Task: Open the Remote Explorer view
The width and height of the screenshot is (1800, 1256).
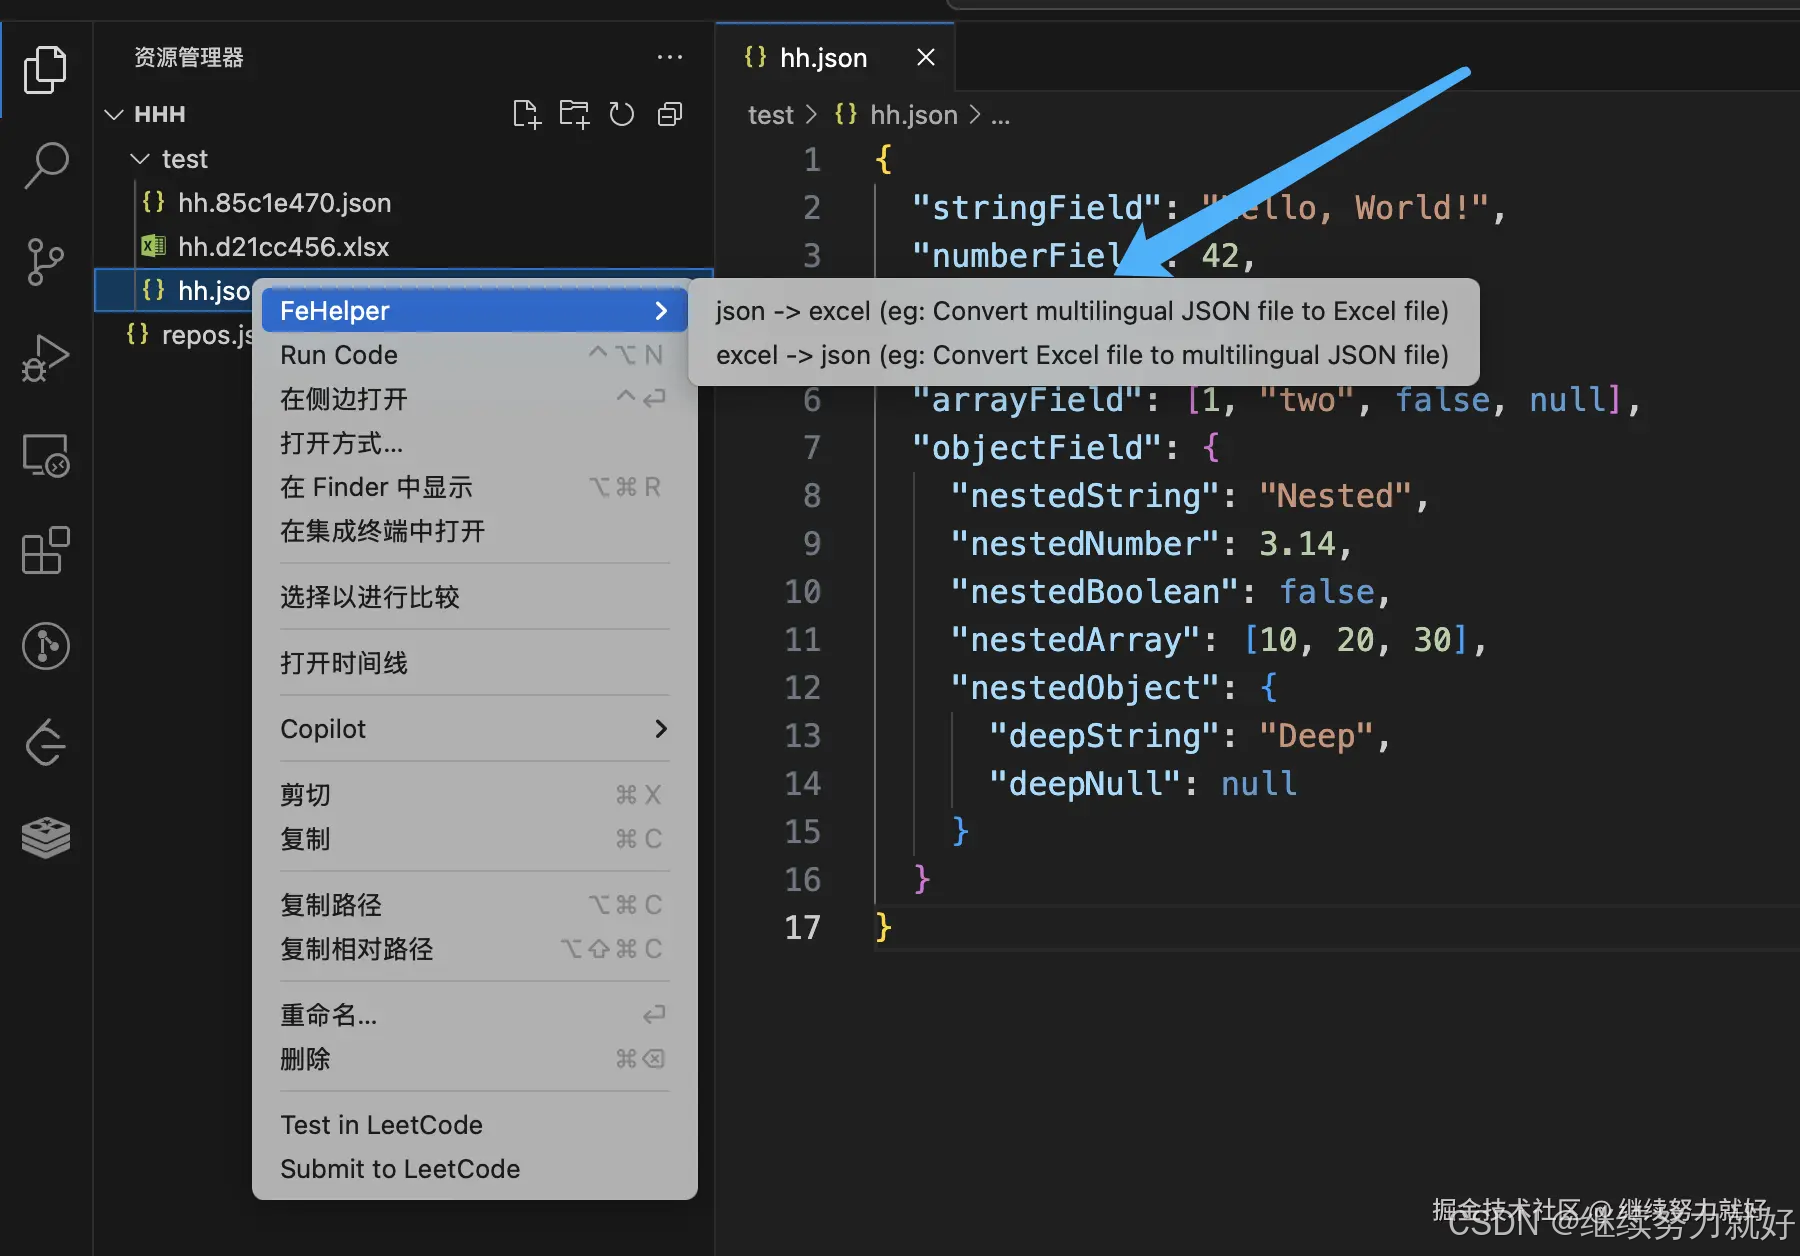Action: [x=45, y=455]
